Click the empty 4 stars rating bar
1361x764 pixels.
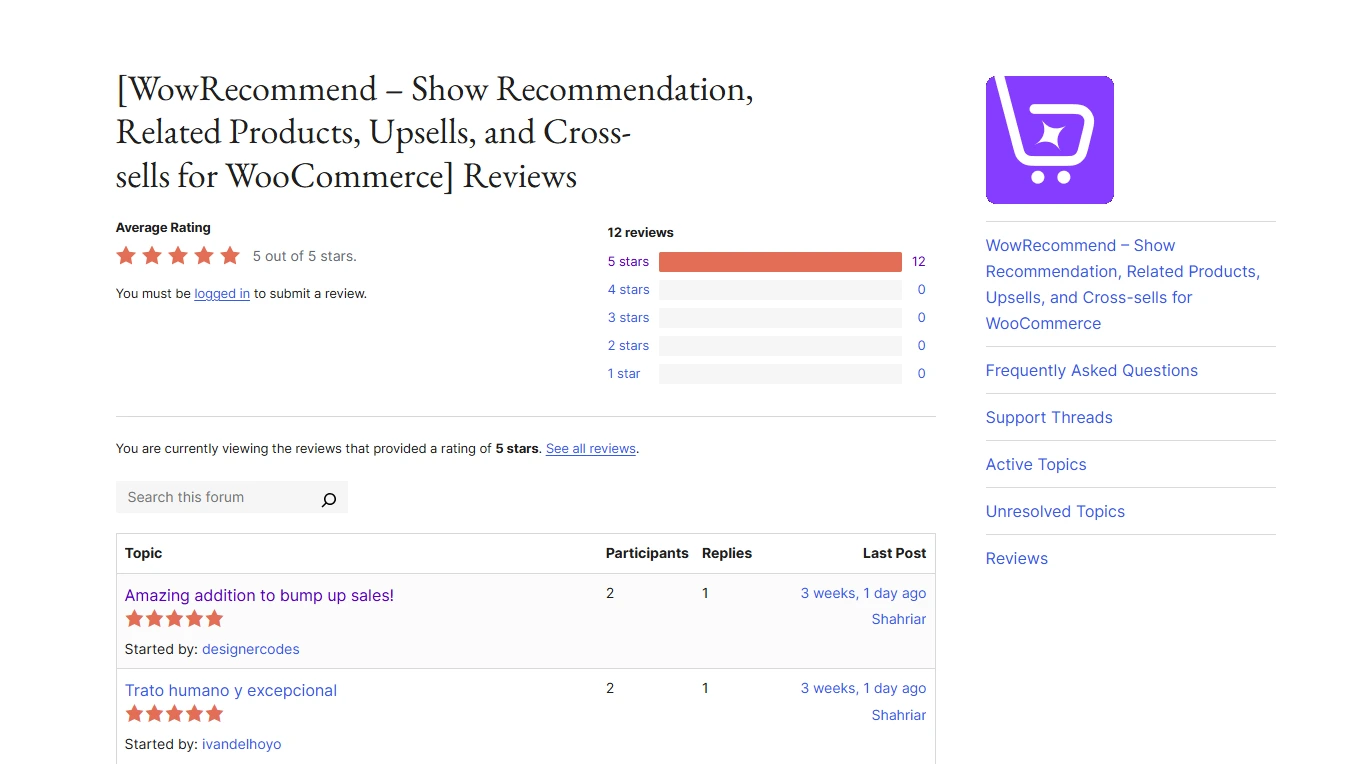point(780,290)
